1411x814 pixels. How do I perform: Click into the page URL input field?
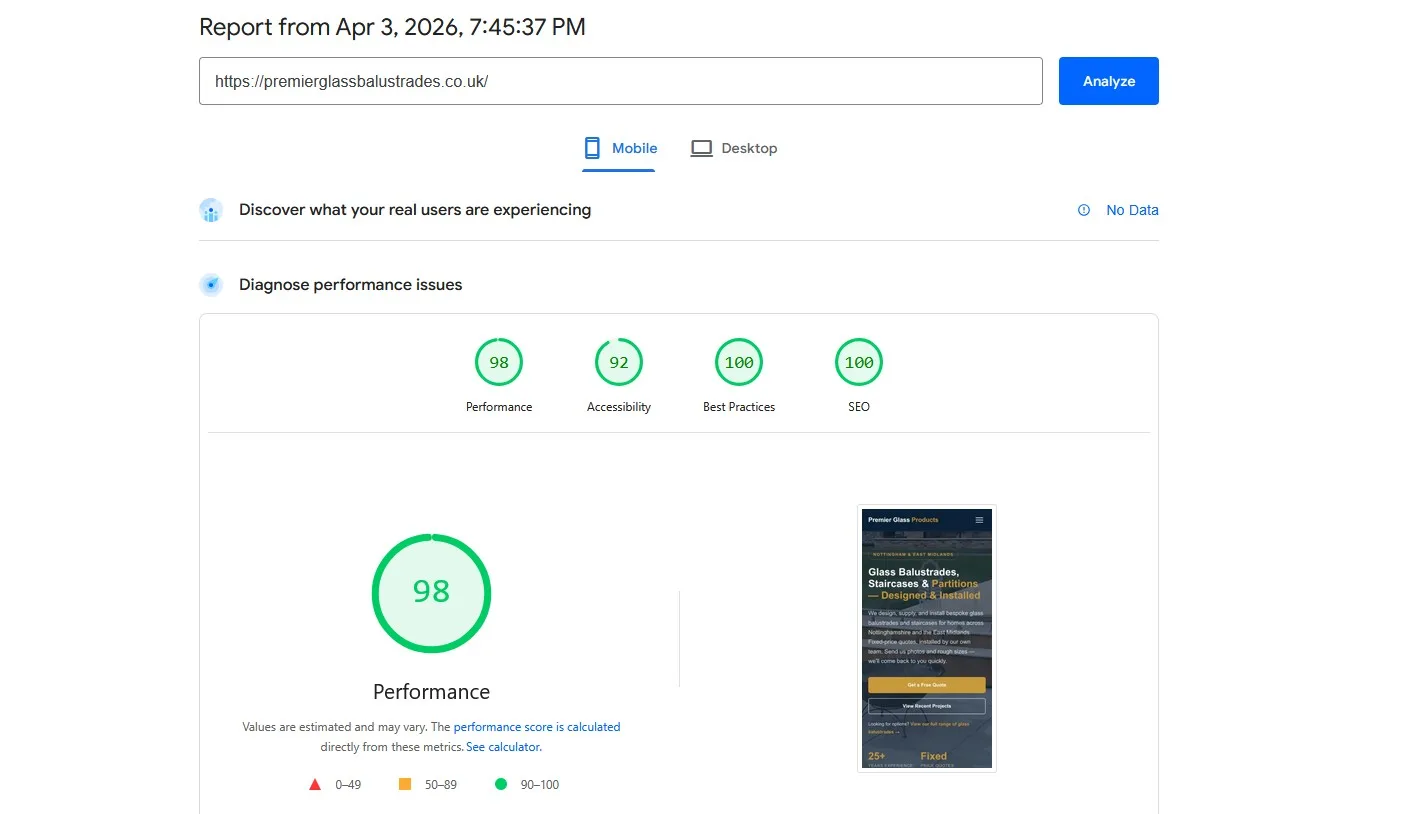point(620,81)
